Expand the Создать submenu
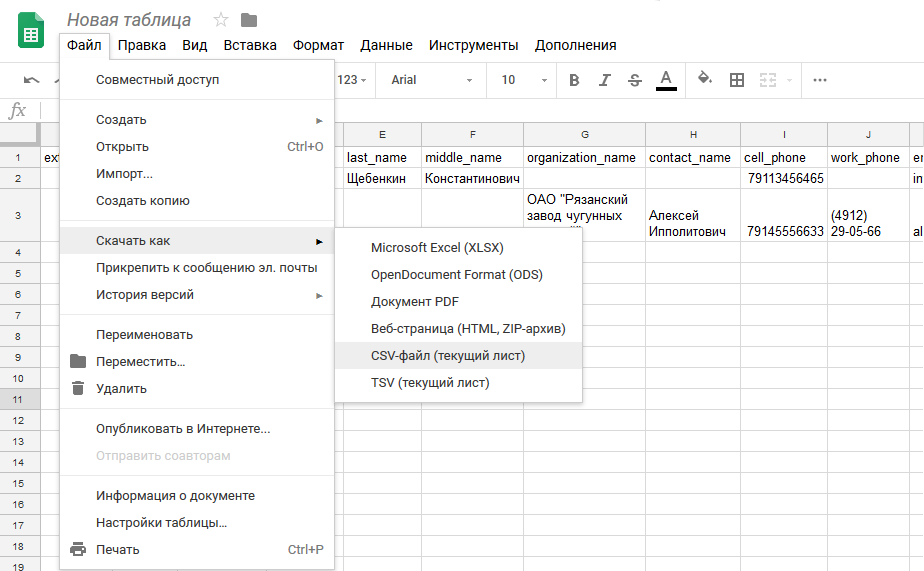 coord(197,120)
